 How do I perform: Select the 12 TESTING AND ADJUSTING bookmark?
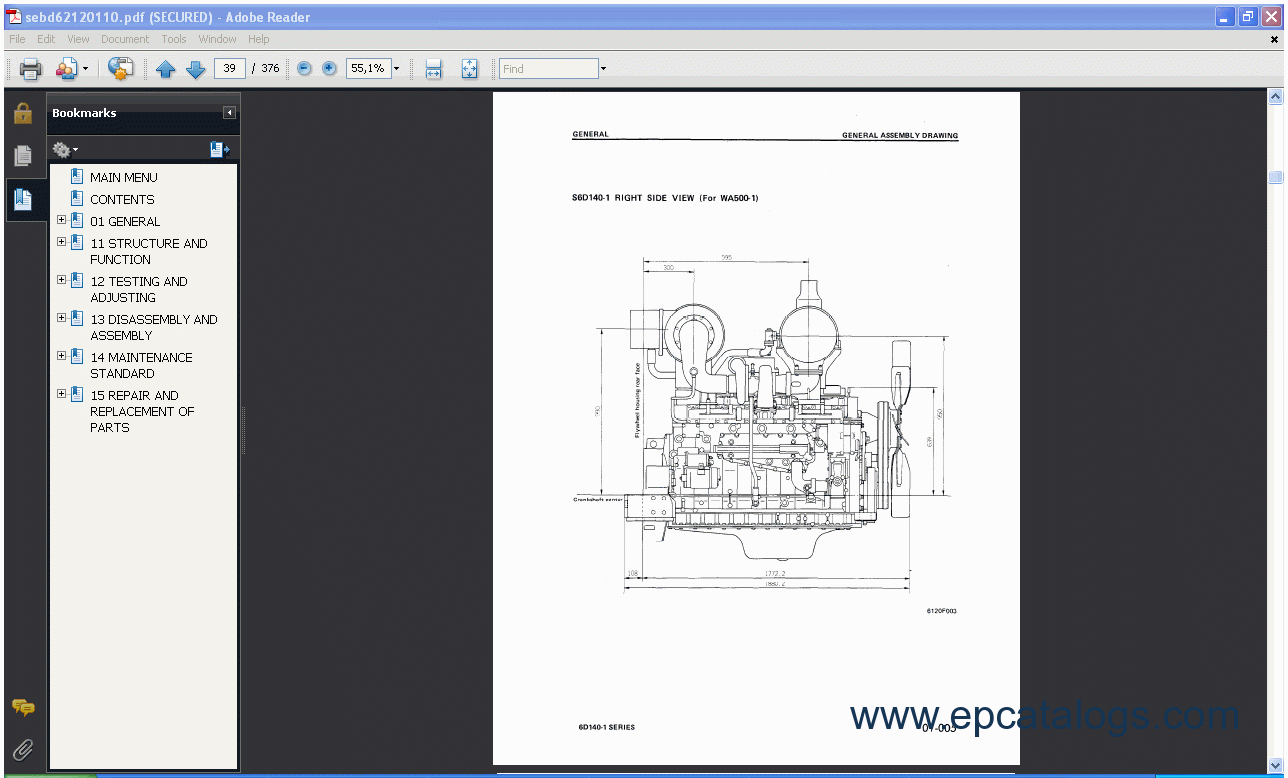click(139, 289)
